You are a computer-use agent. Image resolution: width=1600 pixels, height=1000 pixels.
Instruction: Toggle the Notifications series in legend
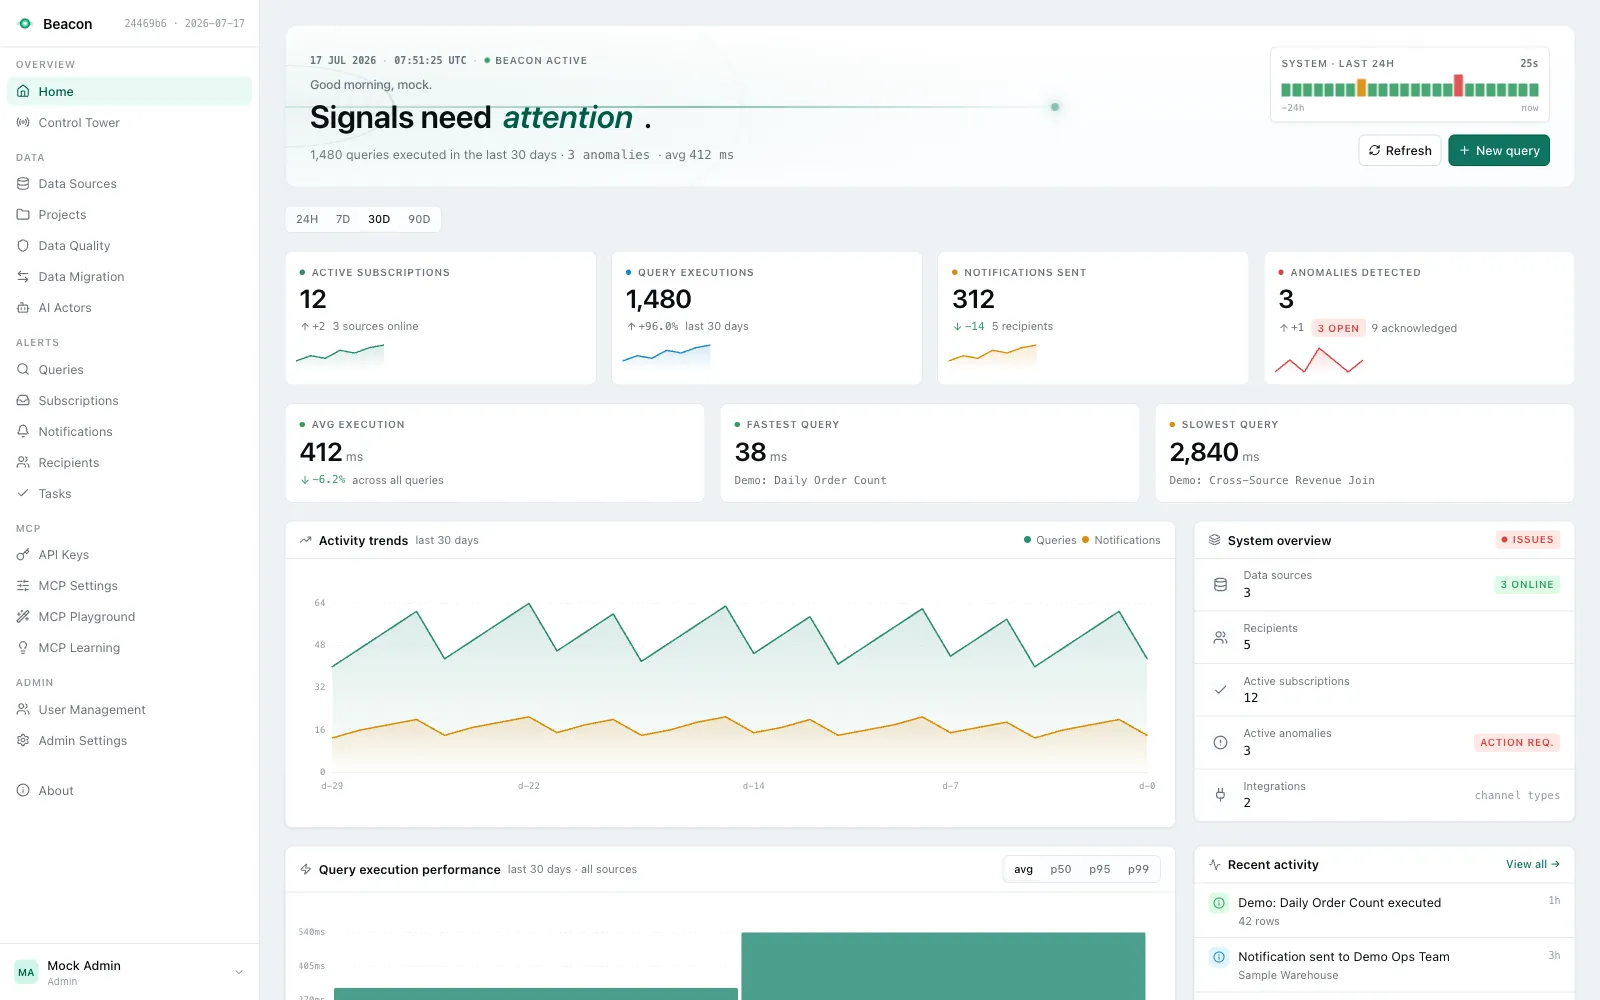[1122, 540]
